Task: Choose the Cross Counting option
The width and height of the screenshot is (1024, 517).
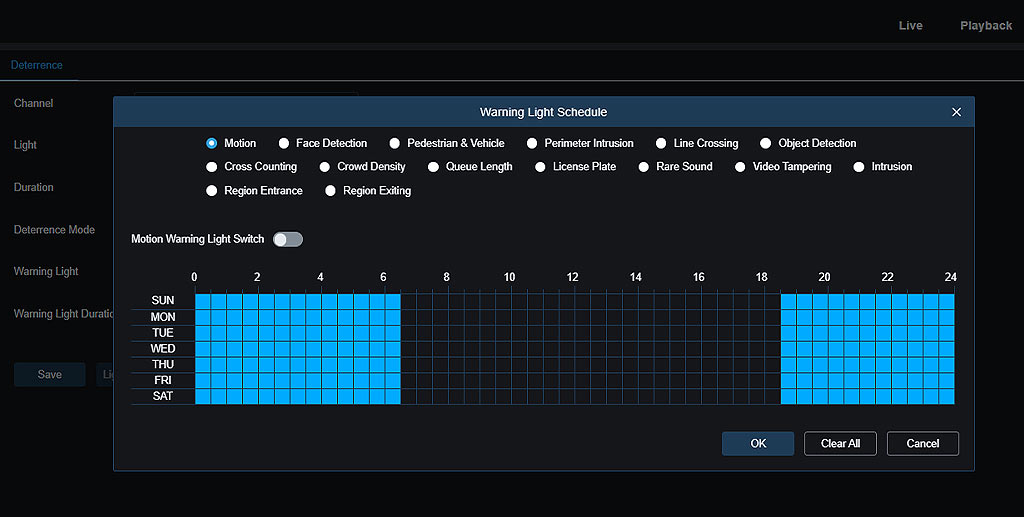Action: (212, 167)
